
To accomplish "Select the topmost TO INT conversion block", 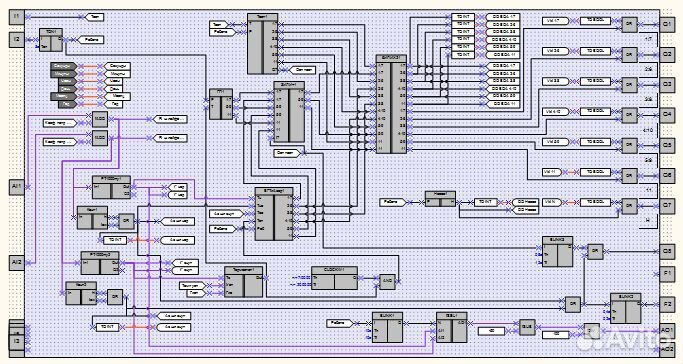I will 463,17.
